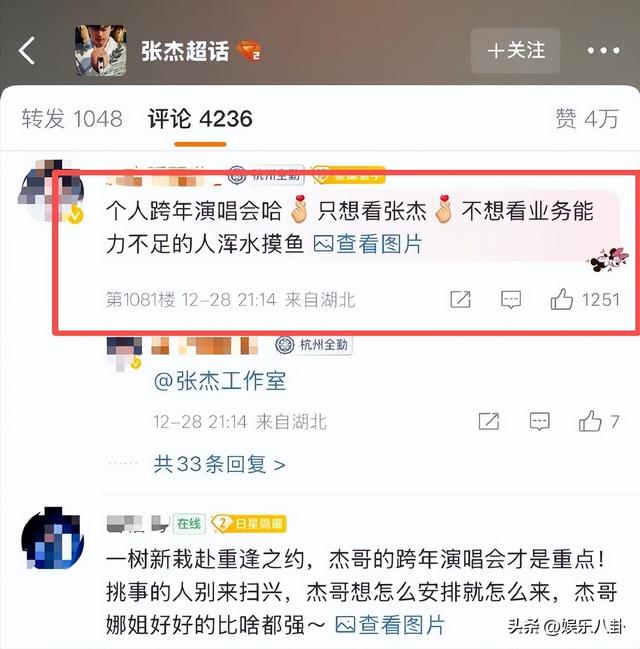Open the first commenter's pixelated avatar
This screenshot has height=649, width=640.
pos(51,191)
